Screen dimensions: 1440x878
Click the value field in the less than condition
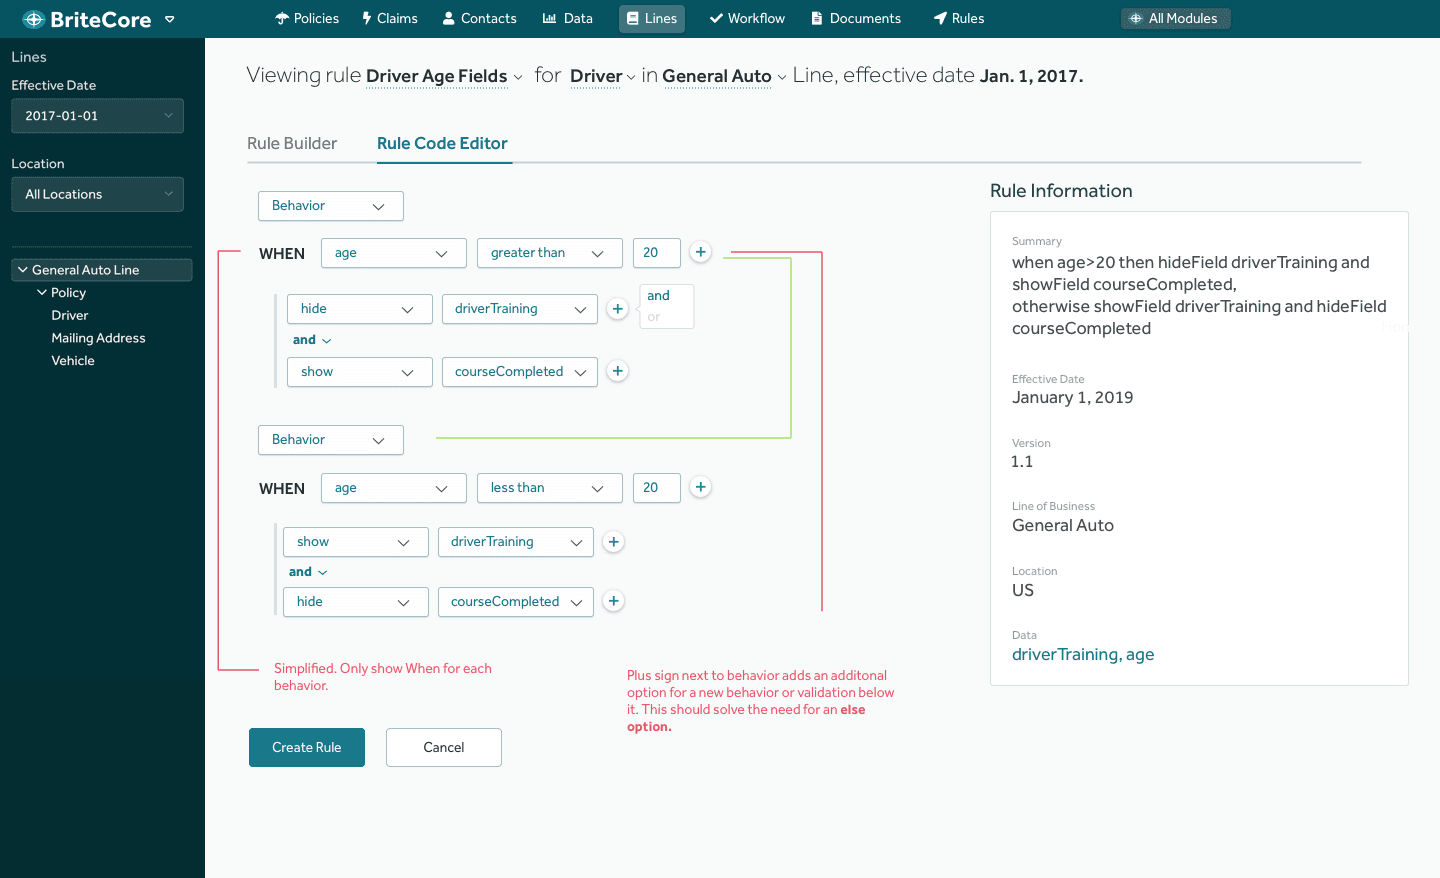point(657,488)
